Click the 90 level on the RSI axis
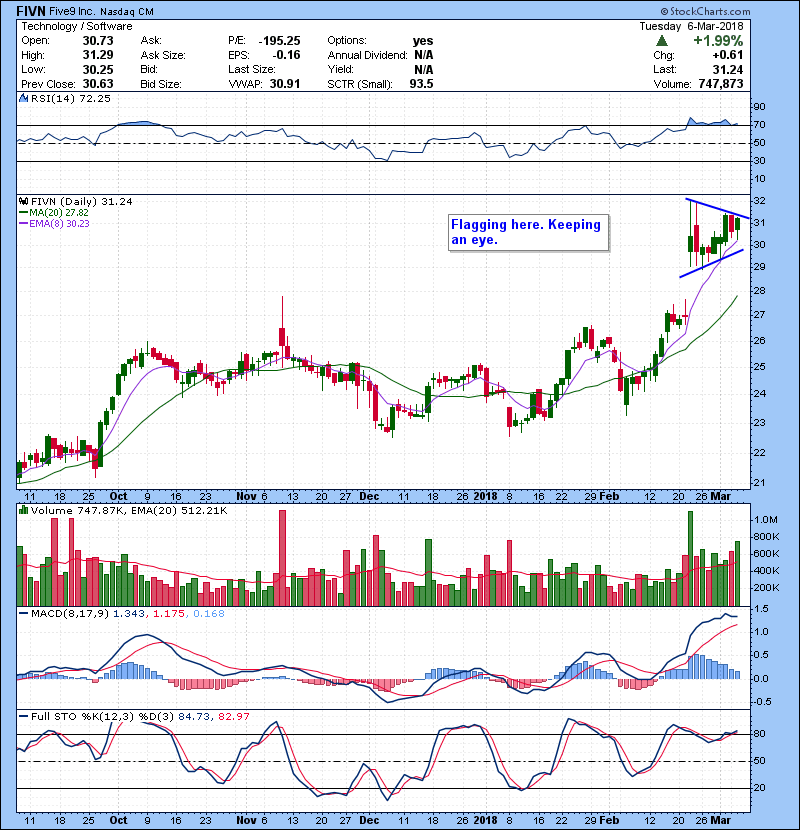800x830 pixels. coord(759,107)
